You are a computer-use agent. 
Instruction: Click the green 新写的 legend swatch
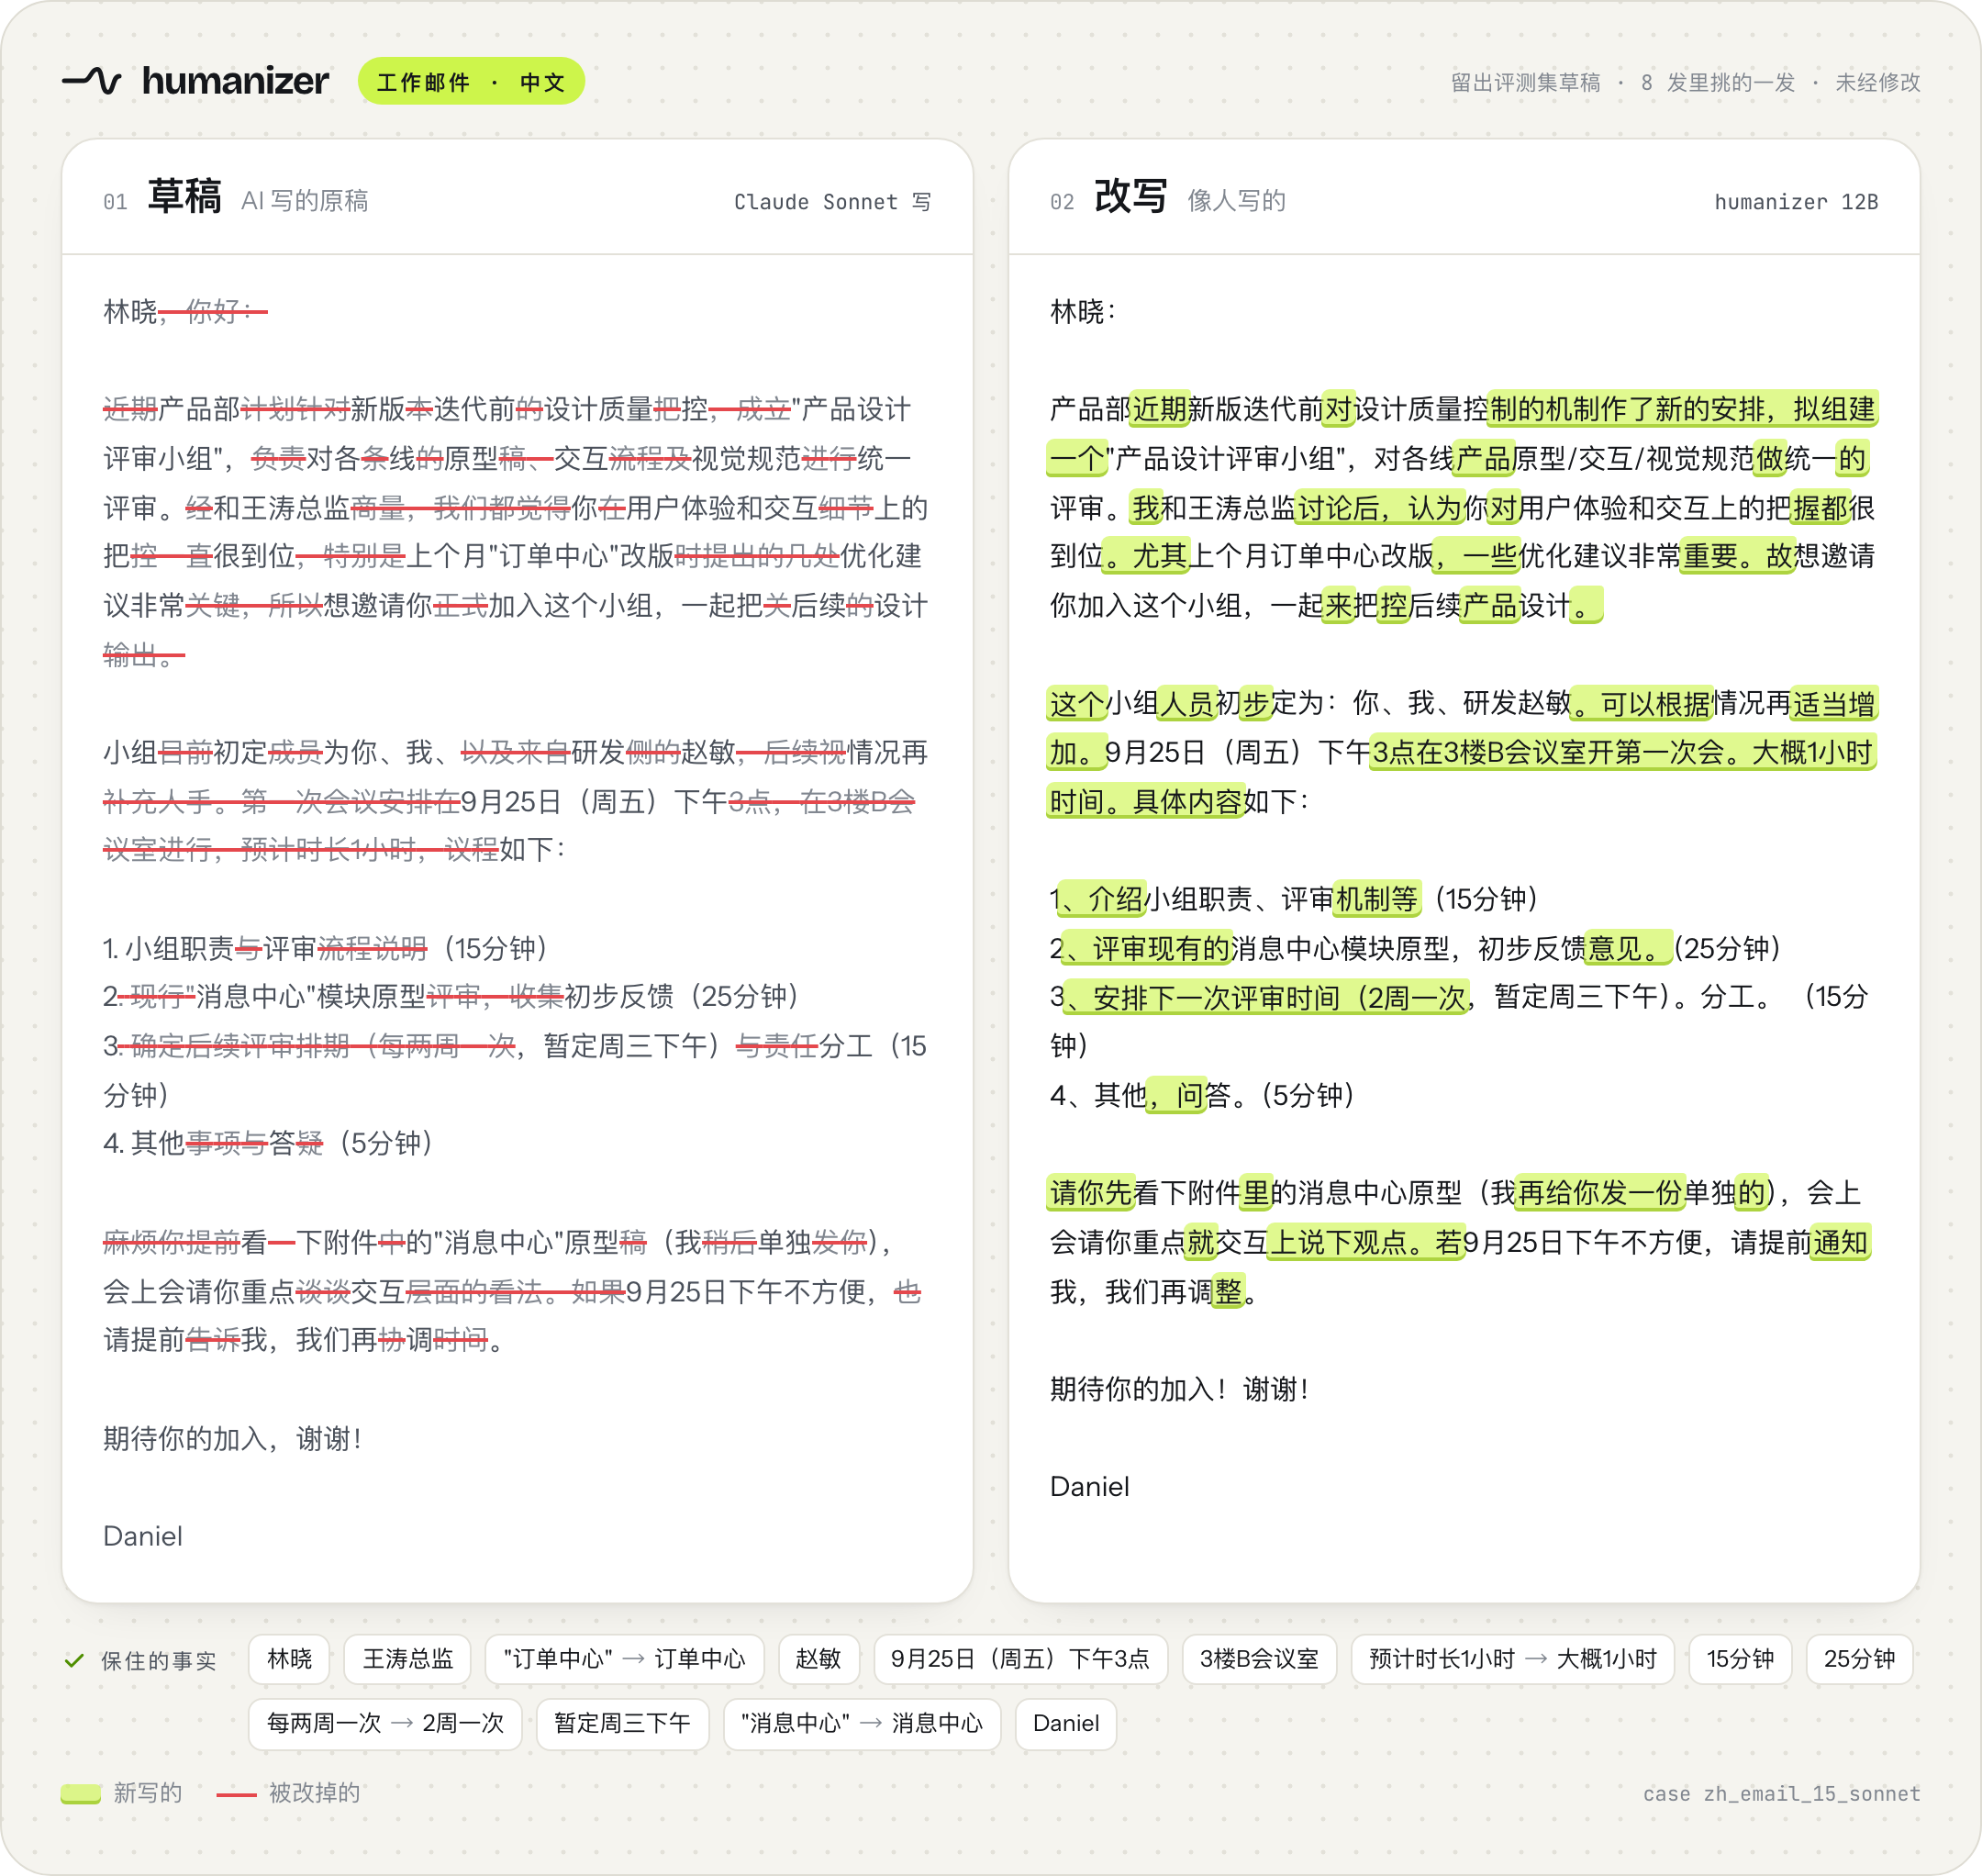81,1793
